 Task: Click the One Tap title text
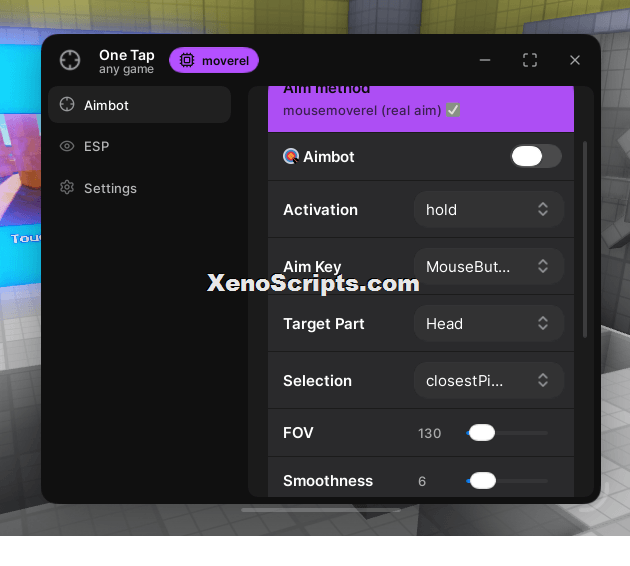point(127,55)
